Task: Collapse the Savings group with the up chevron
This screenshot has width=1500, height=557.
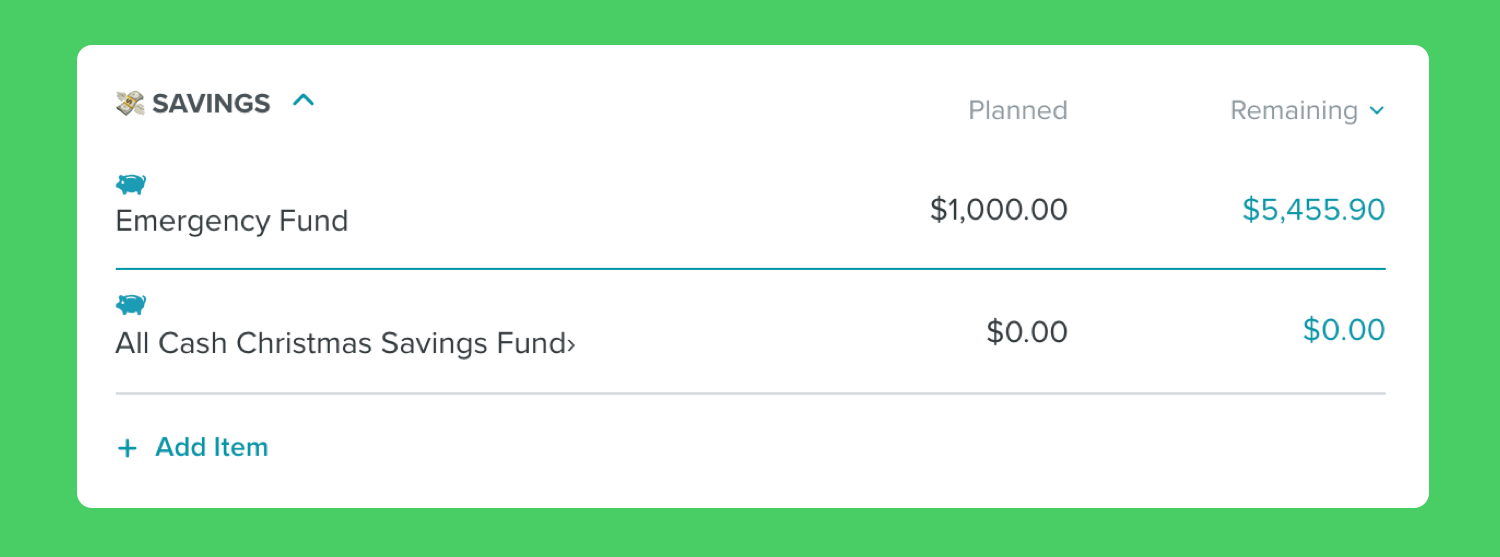Action: pos(303,100)
